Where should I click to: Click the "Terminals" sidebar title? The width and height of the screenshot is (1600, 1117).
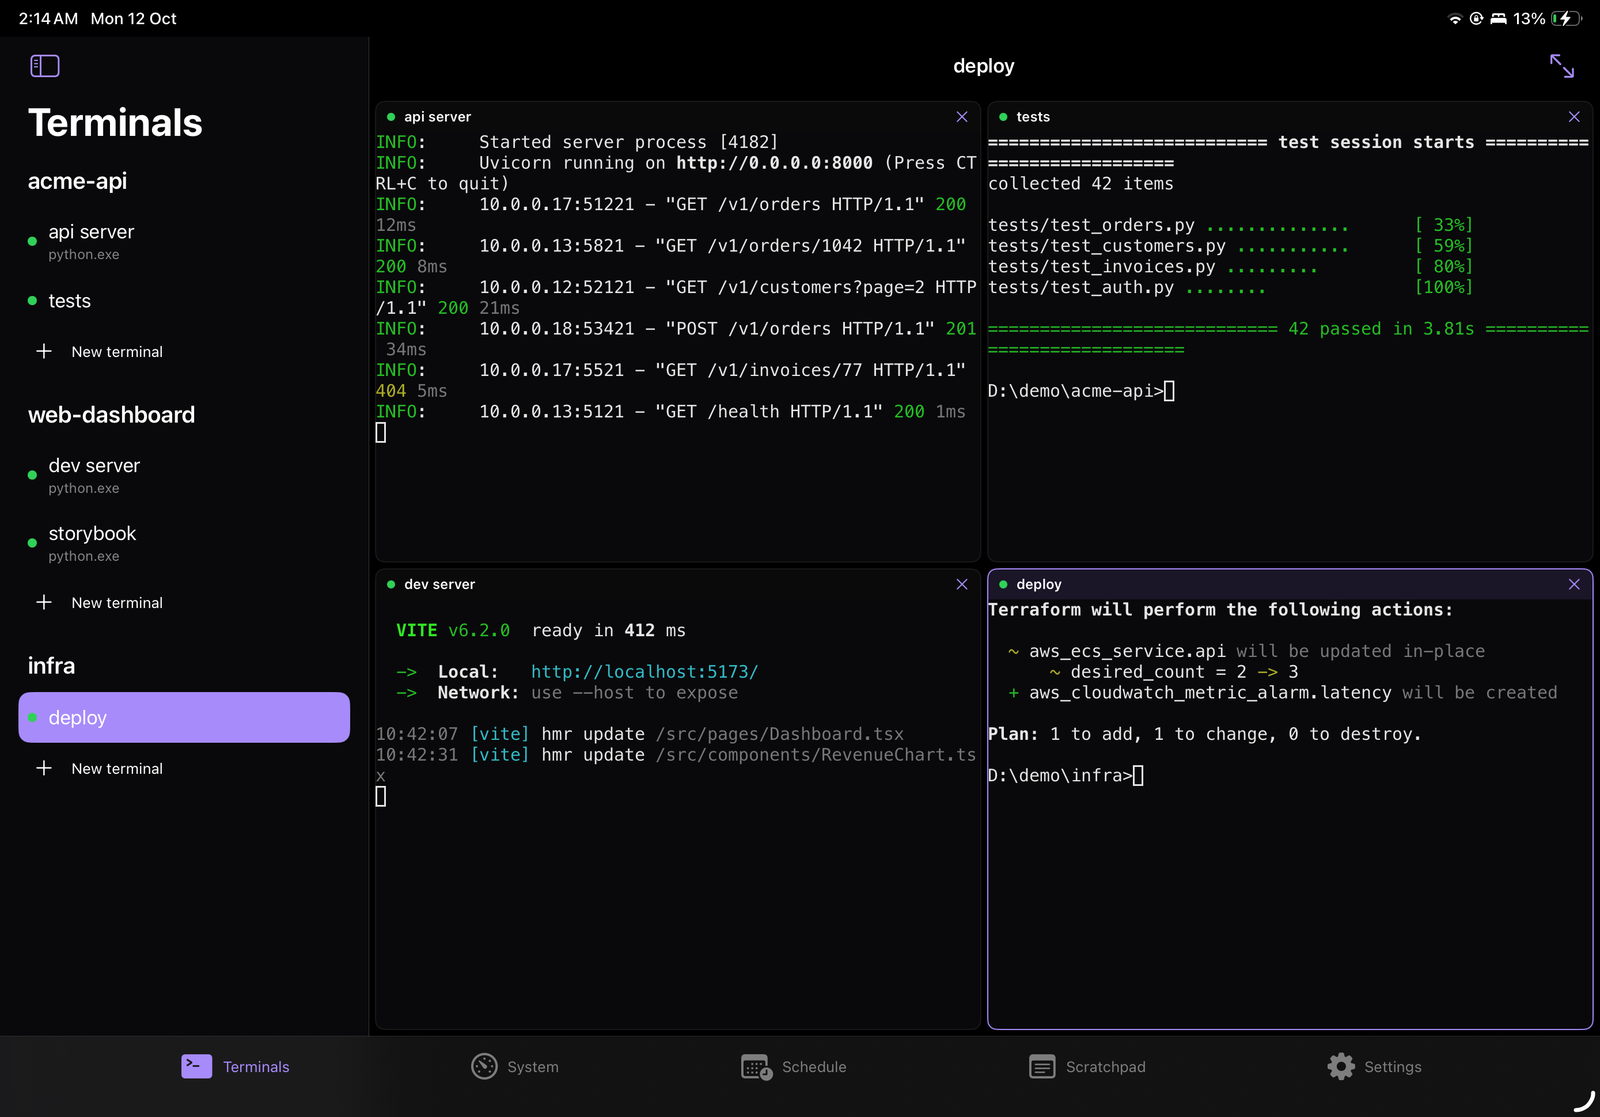click(115, 123)
